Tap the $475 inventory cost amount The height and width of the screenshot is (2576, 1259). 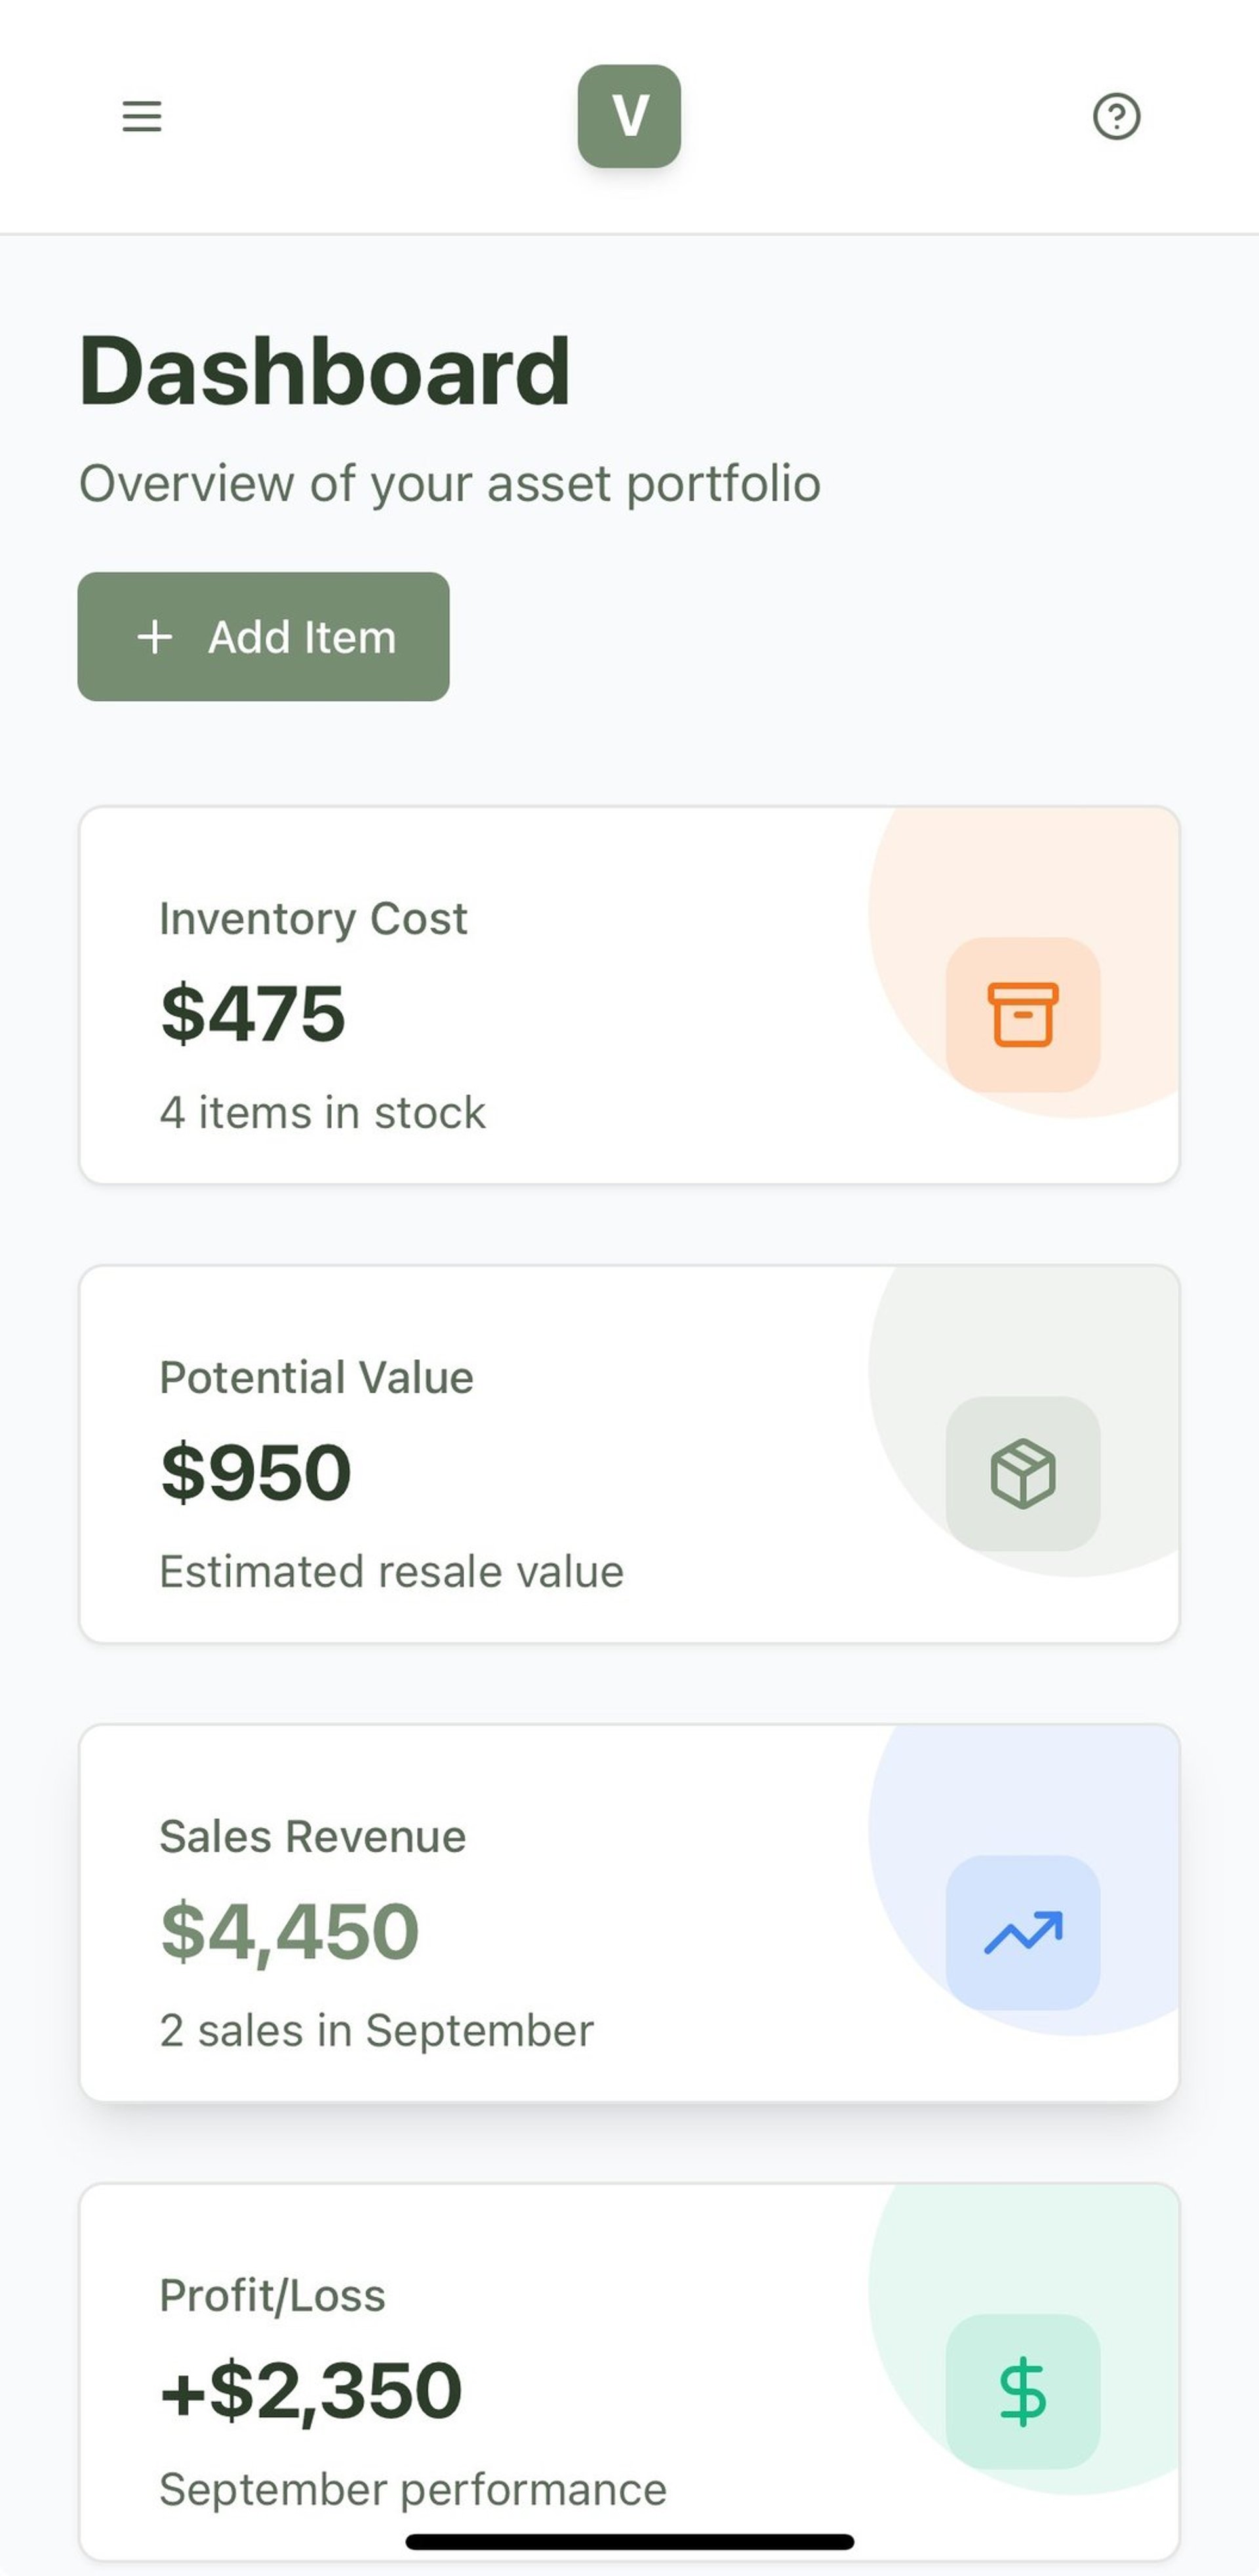[253, 1013]
